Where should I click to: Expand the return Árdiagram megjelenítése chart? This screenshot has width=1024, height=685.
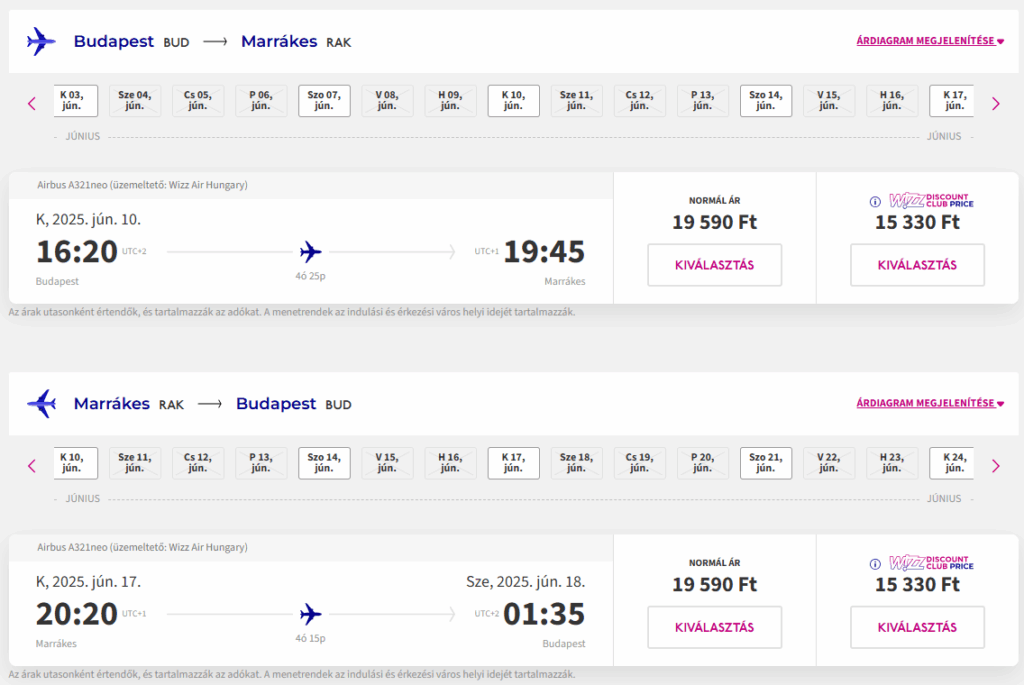click(930, 403)
